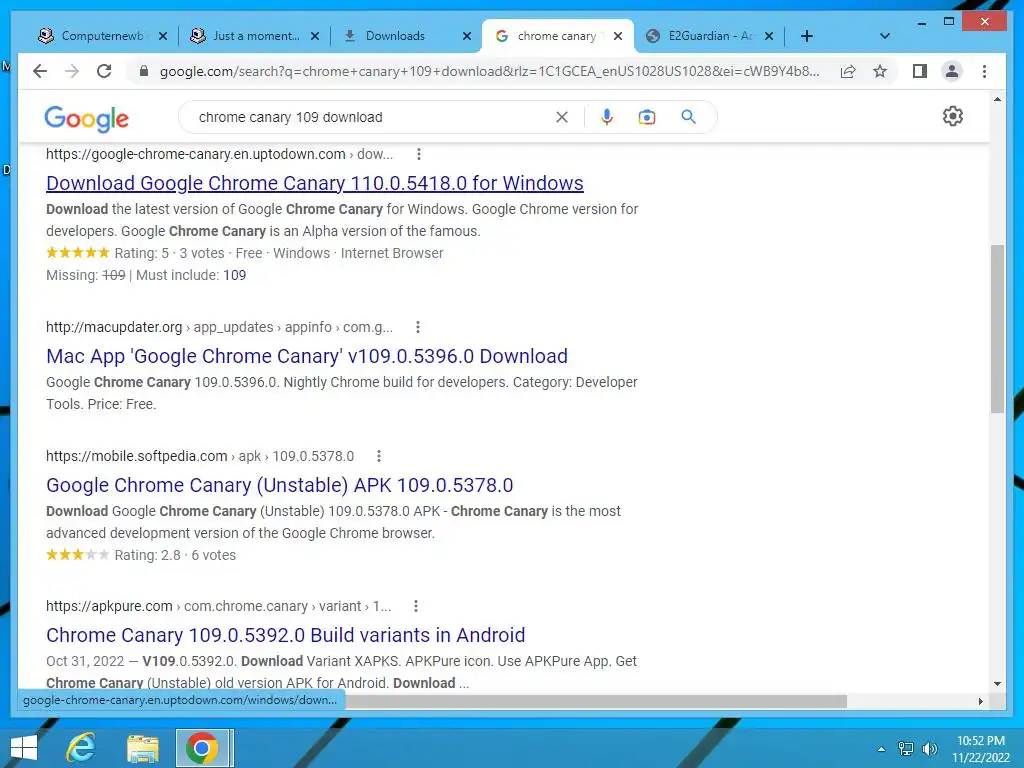The height and width of the screenshot is (768, 1024).
Task: Click the macupdater.org URL breadcrumb
Action: (219, 327)
